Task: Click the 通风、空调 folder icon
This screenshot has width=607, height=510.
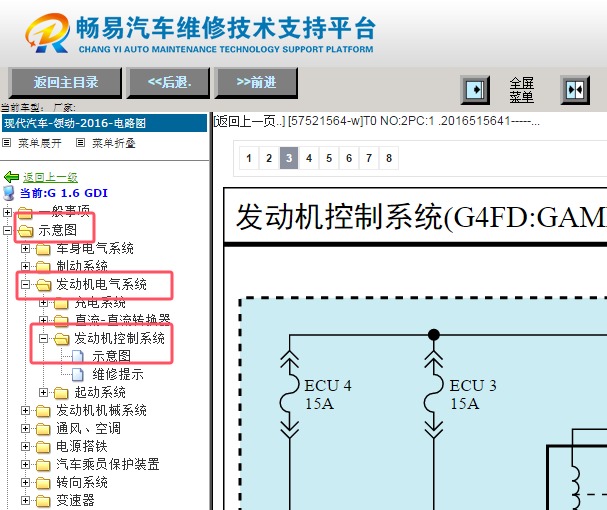Action: pyautogui.click(x=43, y=429)
